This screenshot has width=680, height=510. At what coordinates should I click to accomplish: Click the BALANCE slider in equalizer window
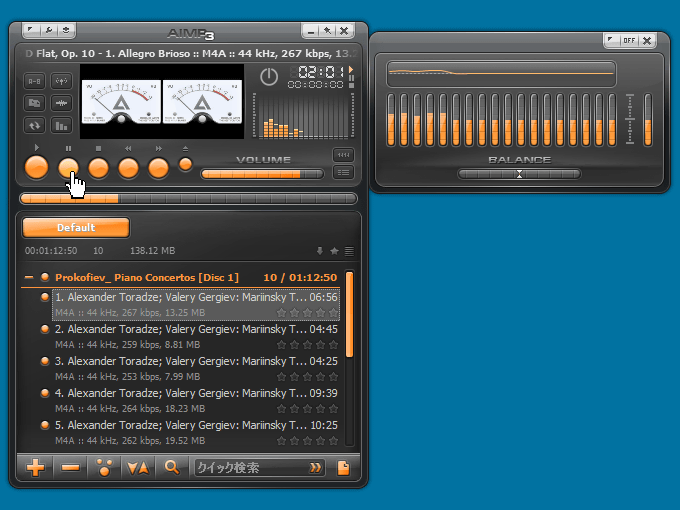point(519,174)
